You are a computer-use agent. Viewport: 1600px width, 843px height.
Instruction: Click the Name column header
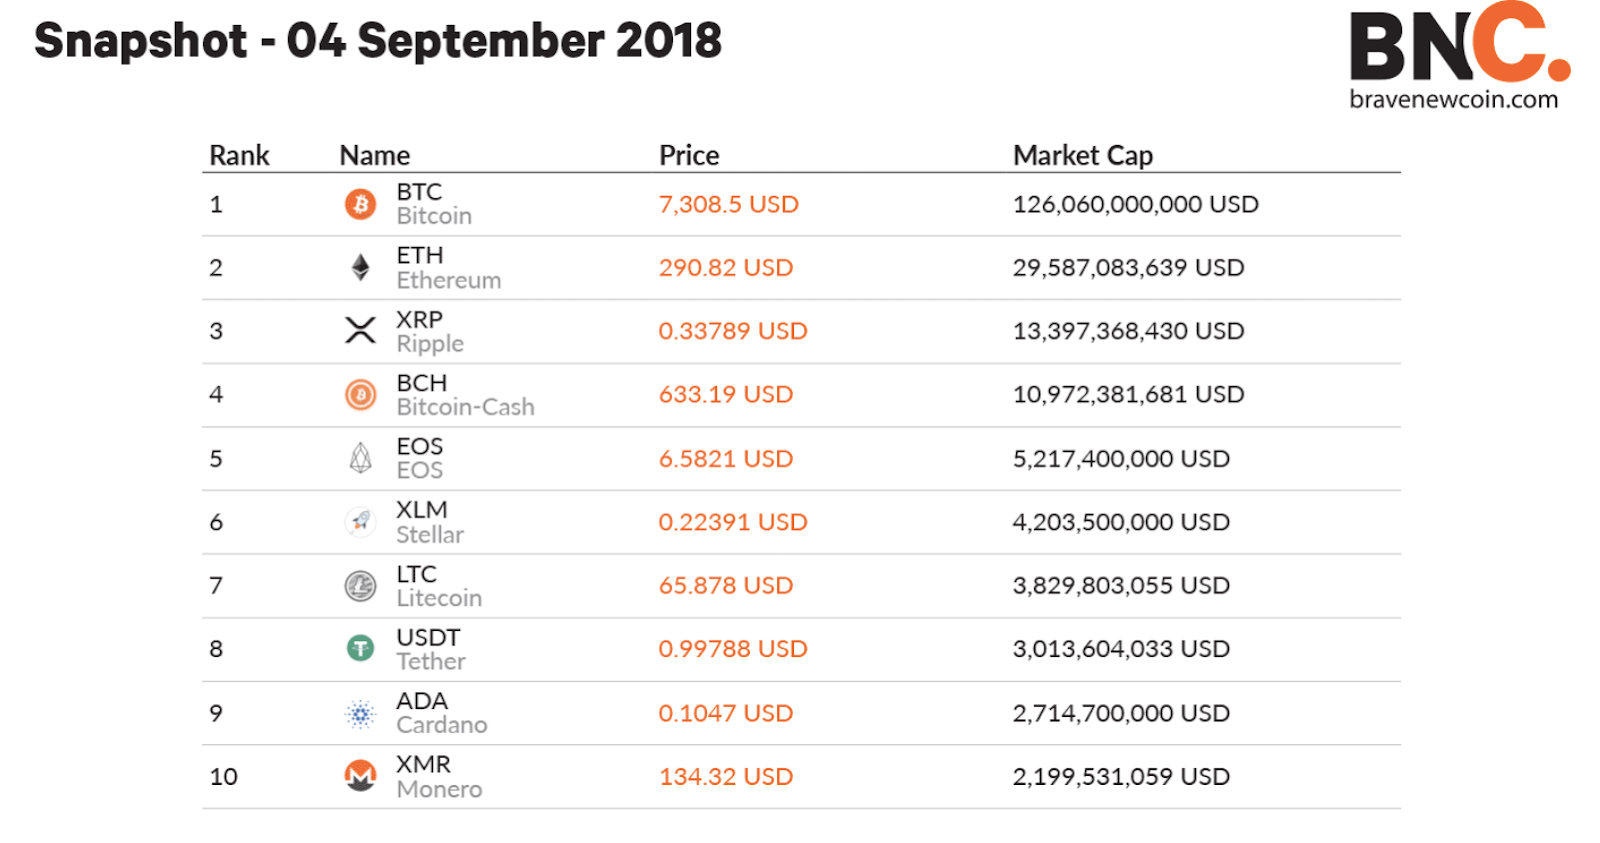pyautogui.click(x=375, y=155)
